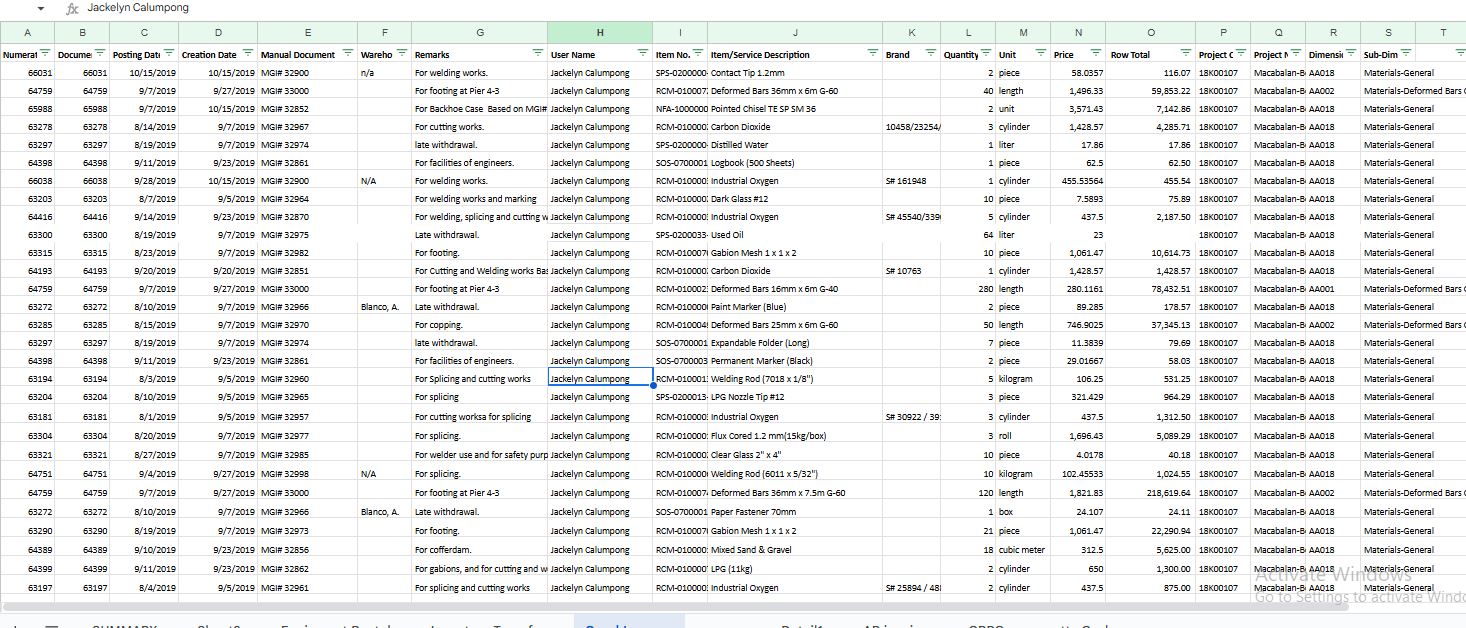Select manual document MGI# 32852
The height and width of the screenshot is (628, 1466).
[308, 109]
